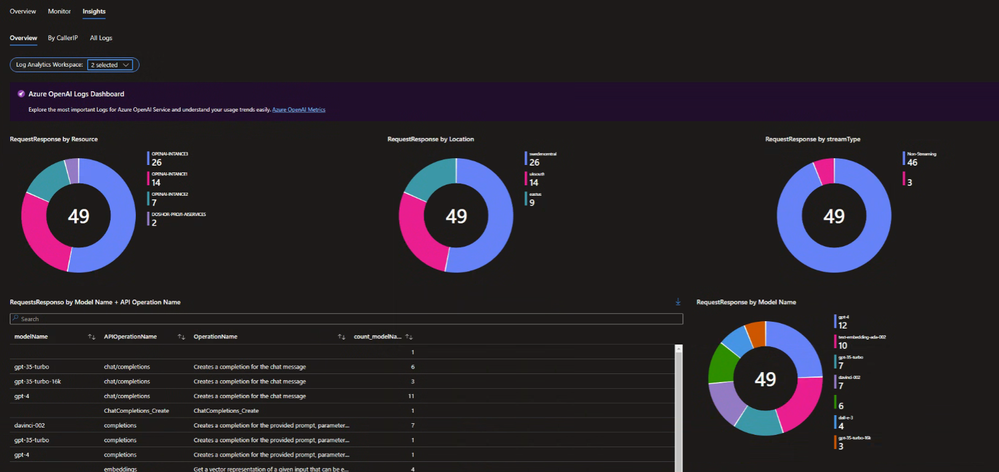Click the search magnifier icon in table
The height and width of the screenshot is (472, 999).
coord(15,318)
